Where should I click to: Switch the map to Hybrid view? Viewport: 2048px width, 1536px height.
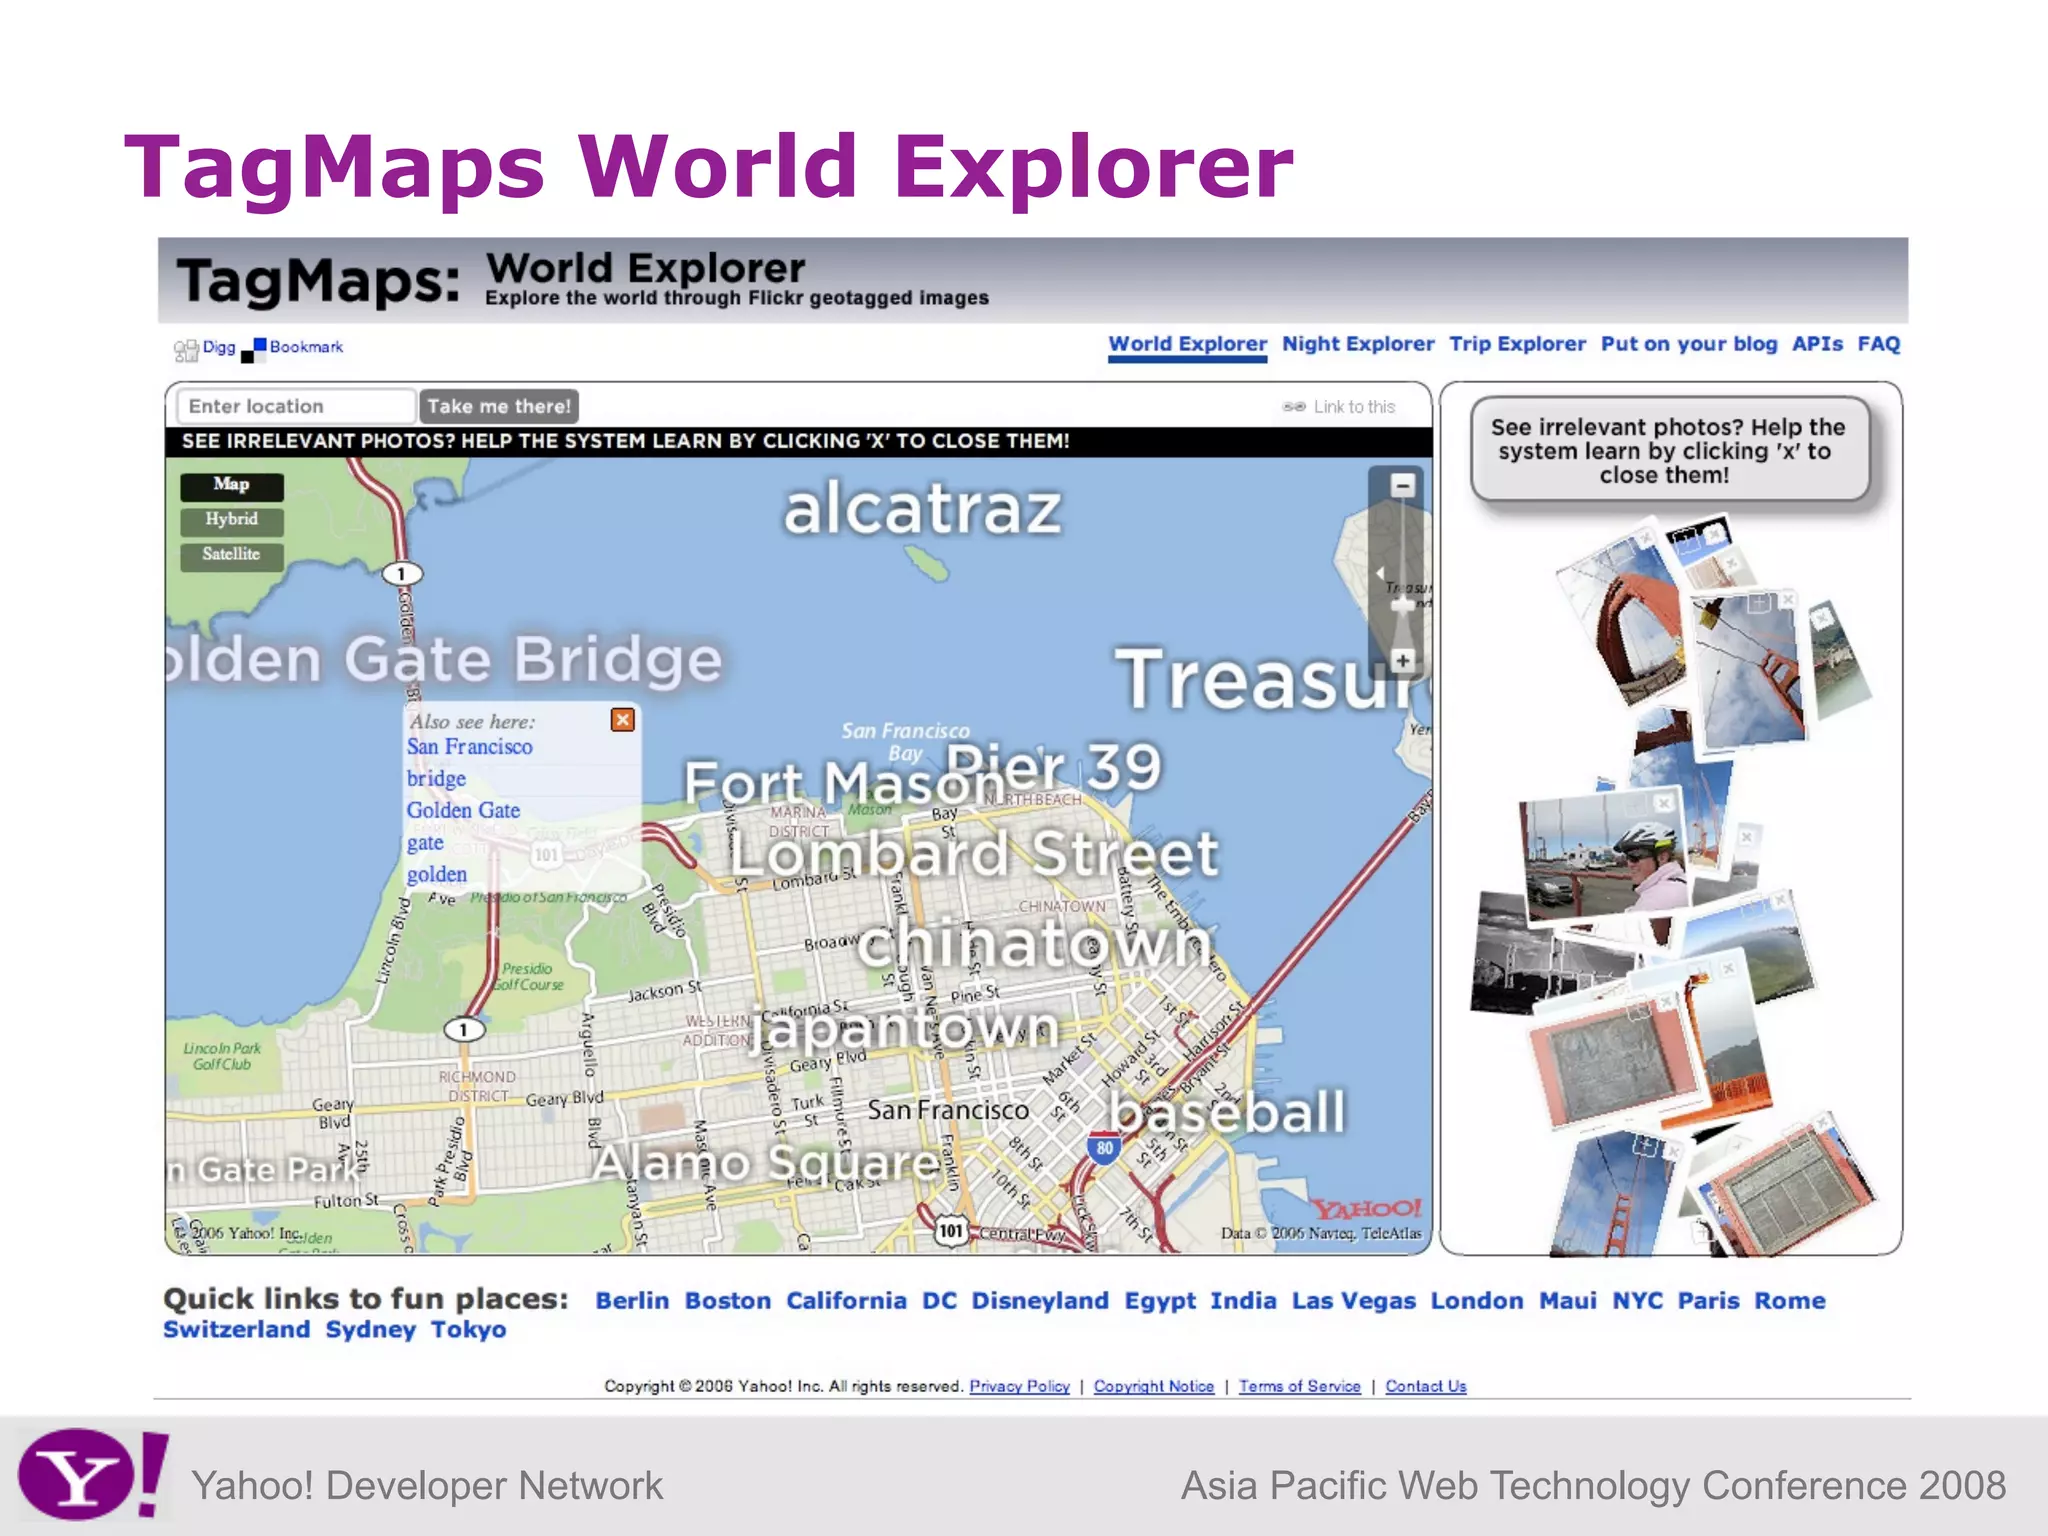click(231, 520)
